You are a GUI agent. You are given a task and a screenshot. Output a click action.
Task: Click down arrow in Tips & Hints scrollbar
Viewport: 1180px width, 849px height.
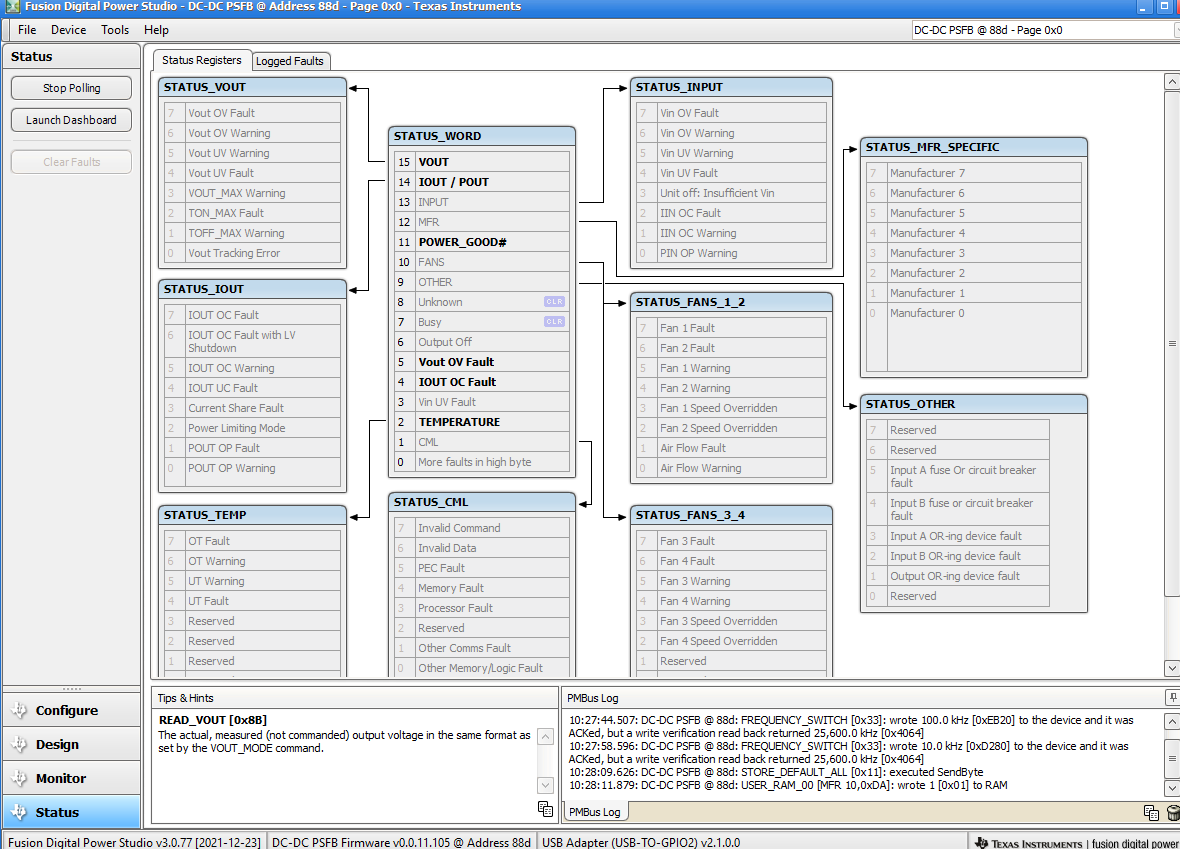(546, 785)
